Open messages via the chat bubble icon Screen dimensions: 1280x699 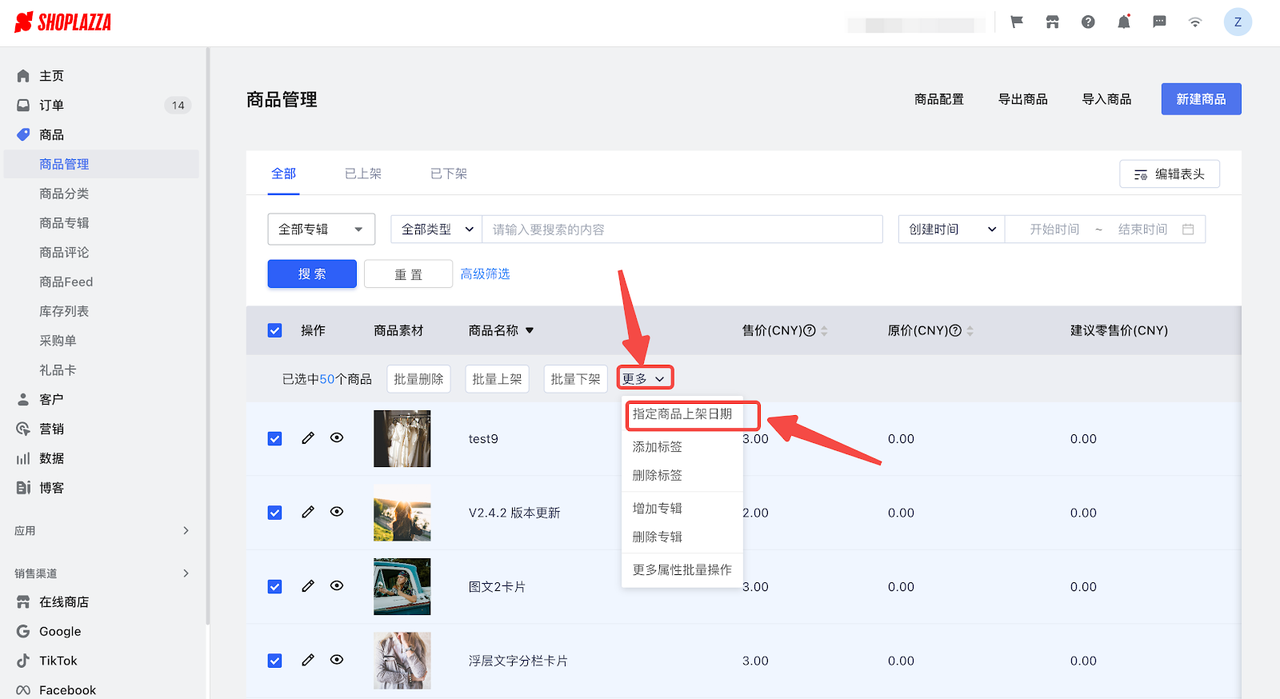1159,21
